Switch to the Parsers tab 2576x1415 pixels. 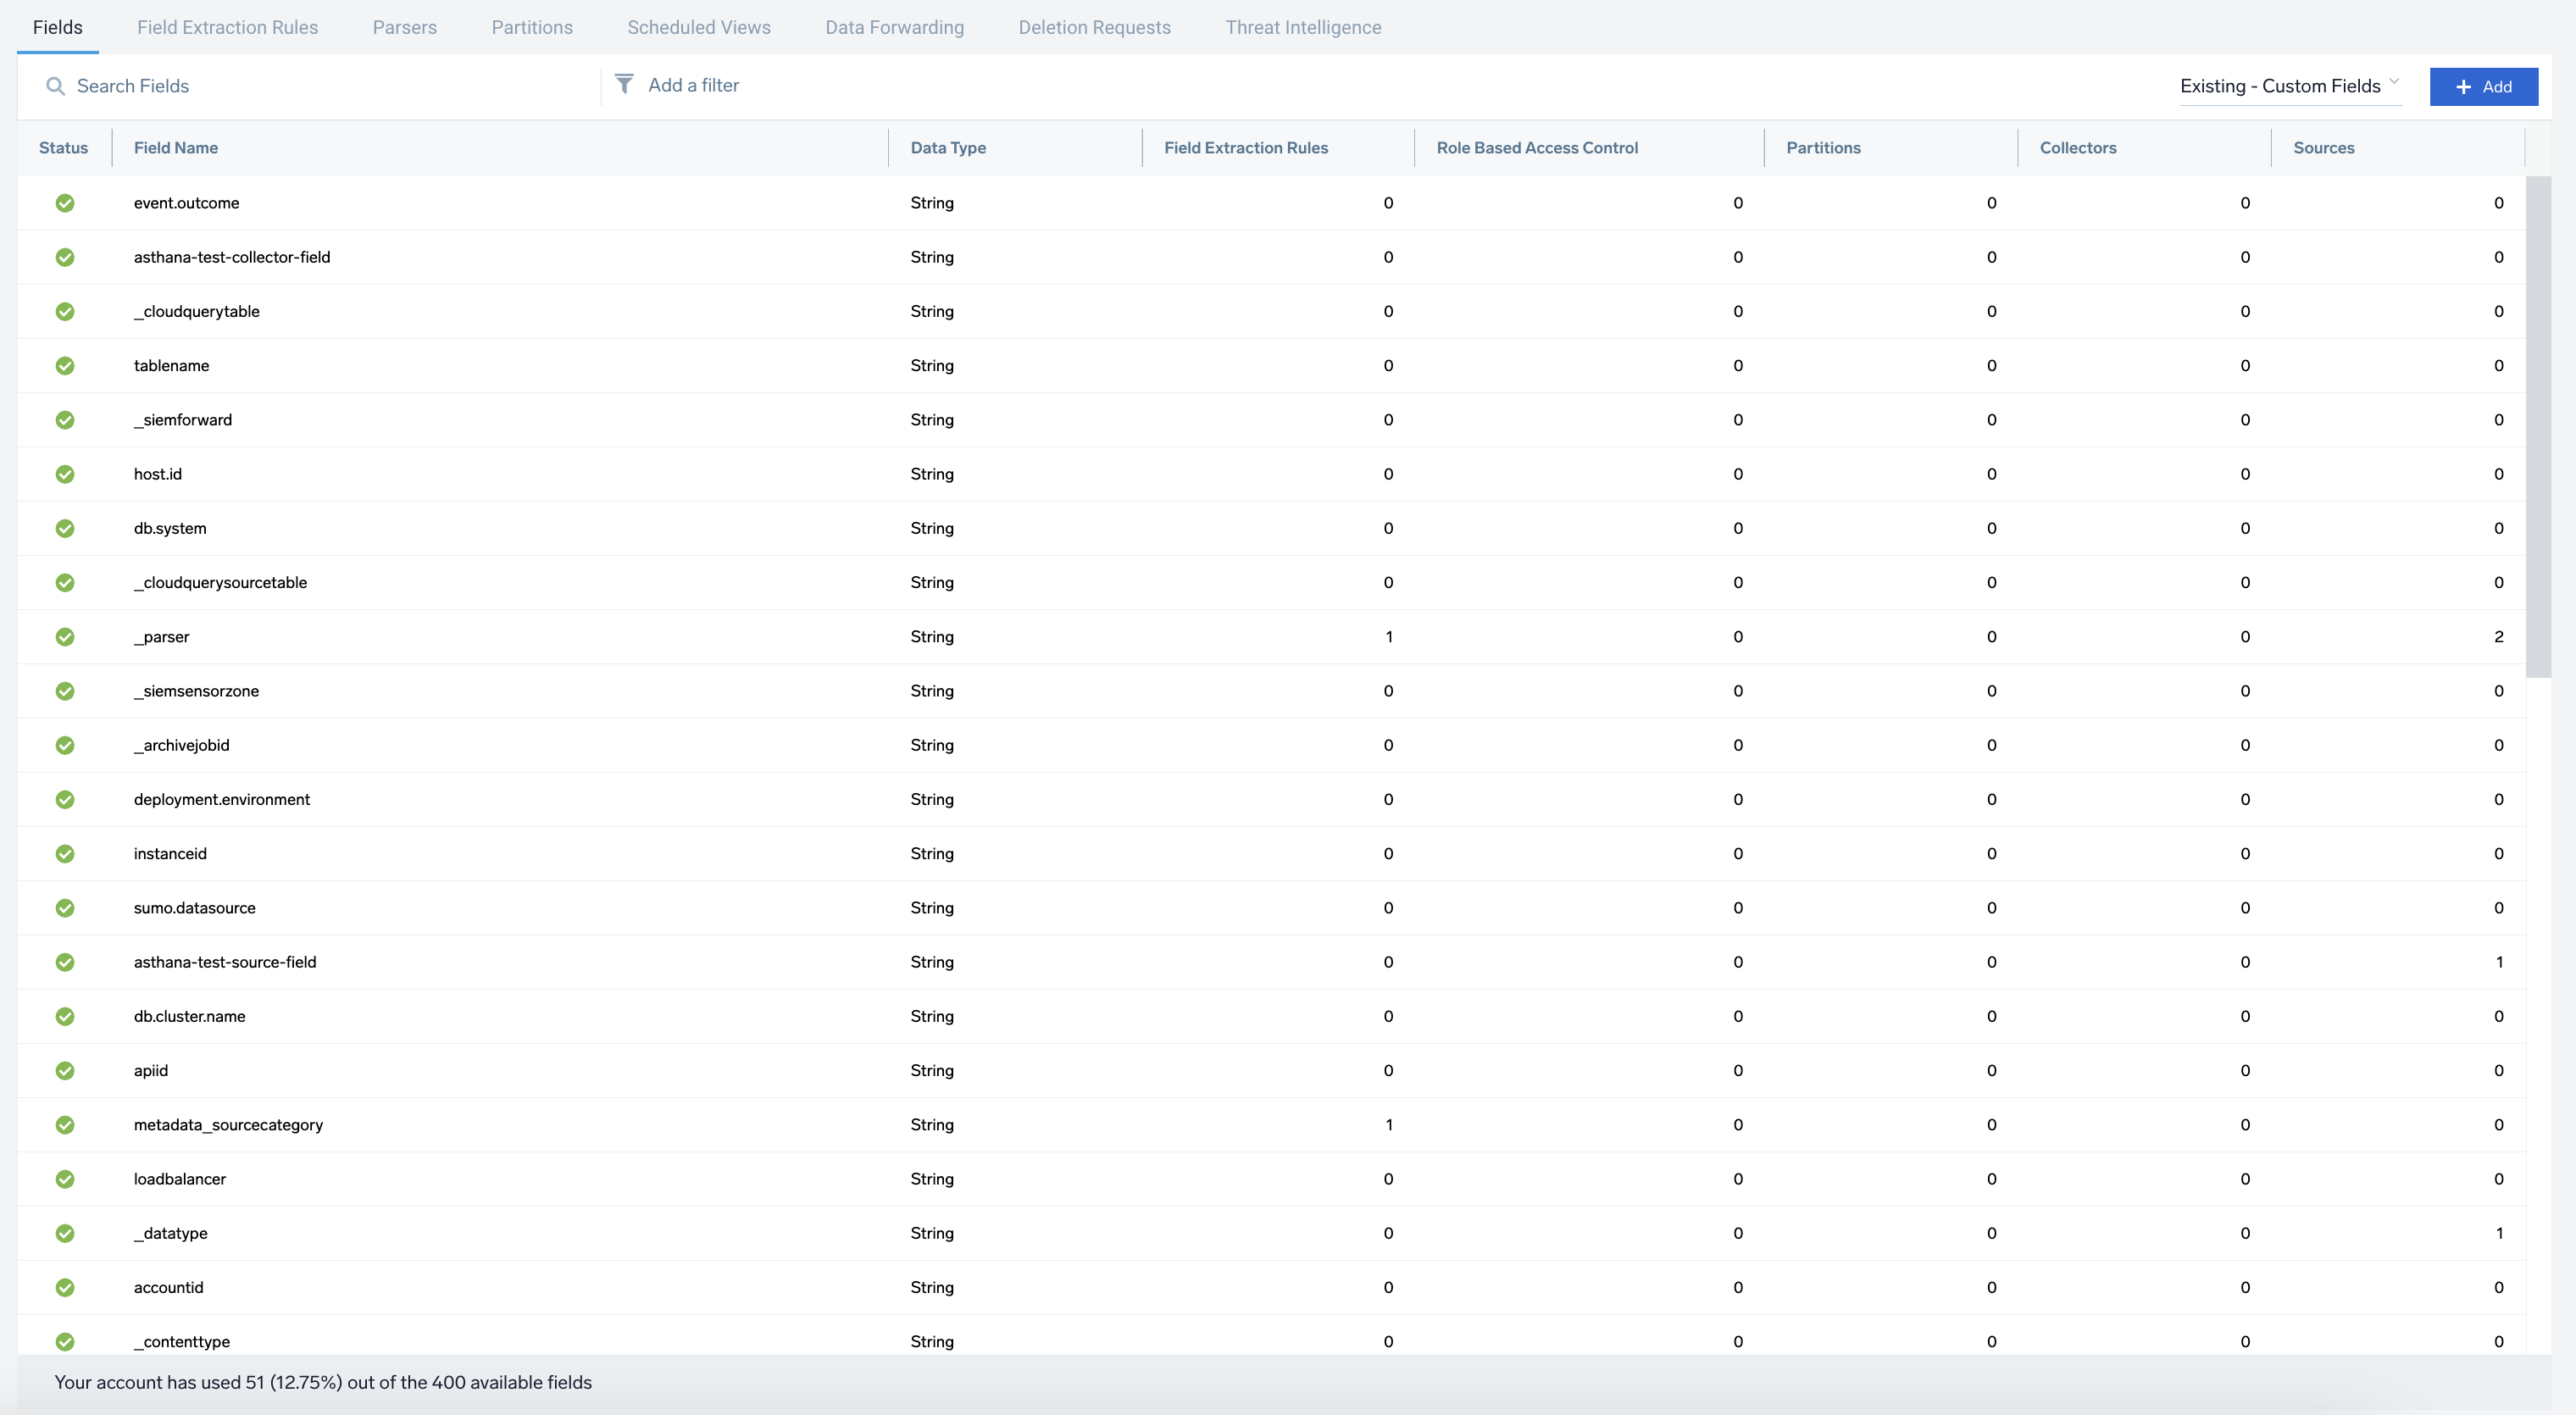click(404, 27)
